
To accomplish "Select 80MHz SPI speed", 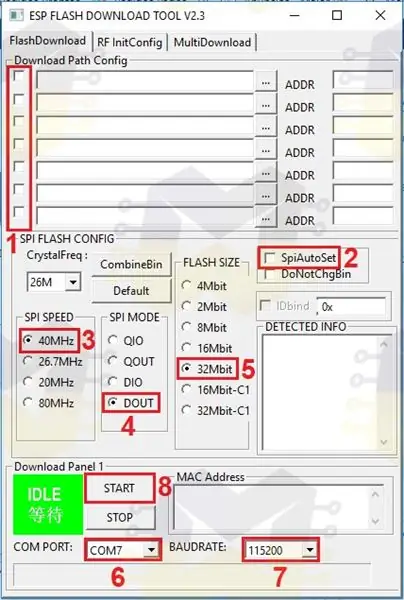I will 28,402.
